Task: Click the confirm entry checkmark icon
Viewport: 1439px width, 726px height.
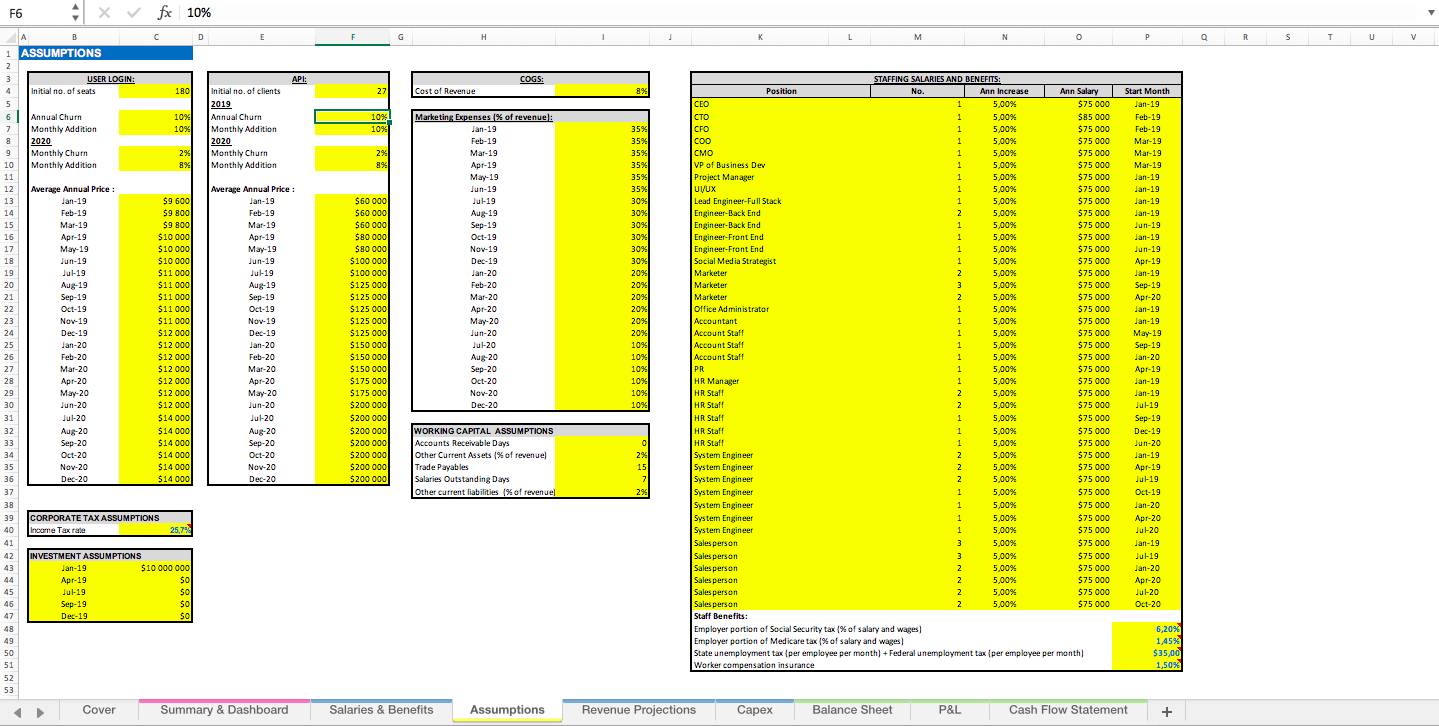Action: pyautogui.click(x=134, y=12)
